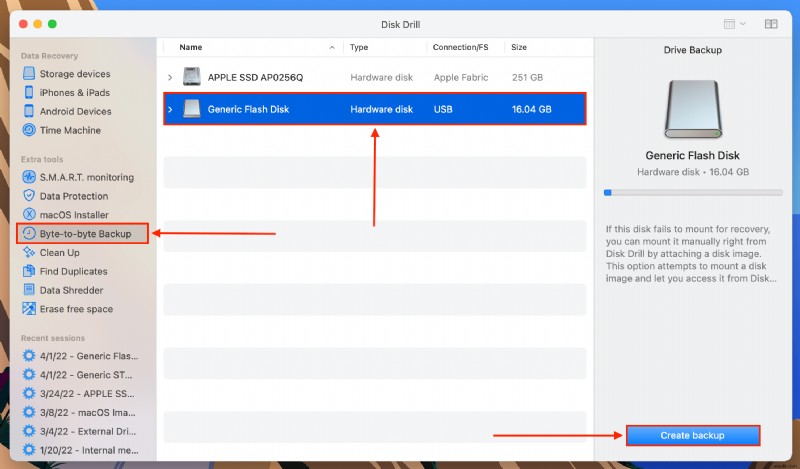Open iPhones & iPads in sidebar
Viewport: 800px width, 469px height.
[x=75, y=93]
